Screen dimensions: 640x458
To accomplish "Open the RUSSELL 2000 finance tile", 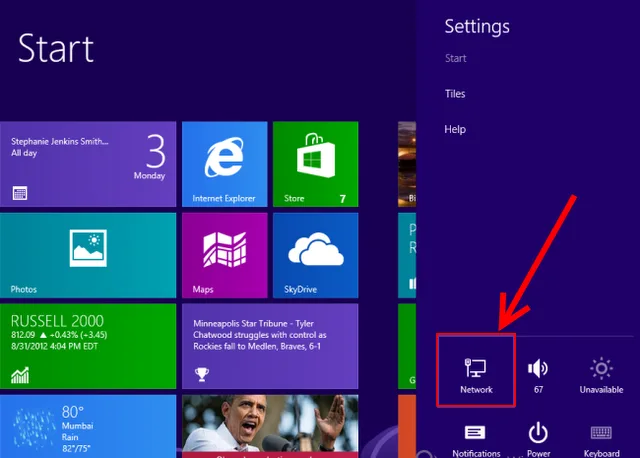I will click(x=88, y=346).
